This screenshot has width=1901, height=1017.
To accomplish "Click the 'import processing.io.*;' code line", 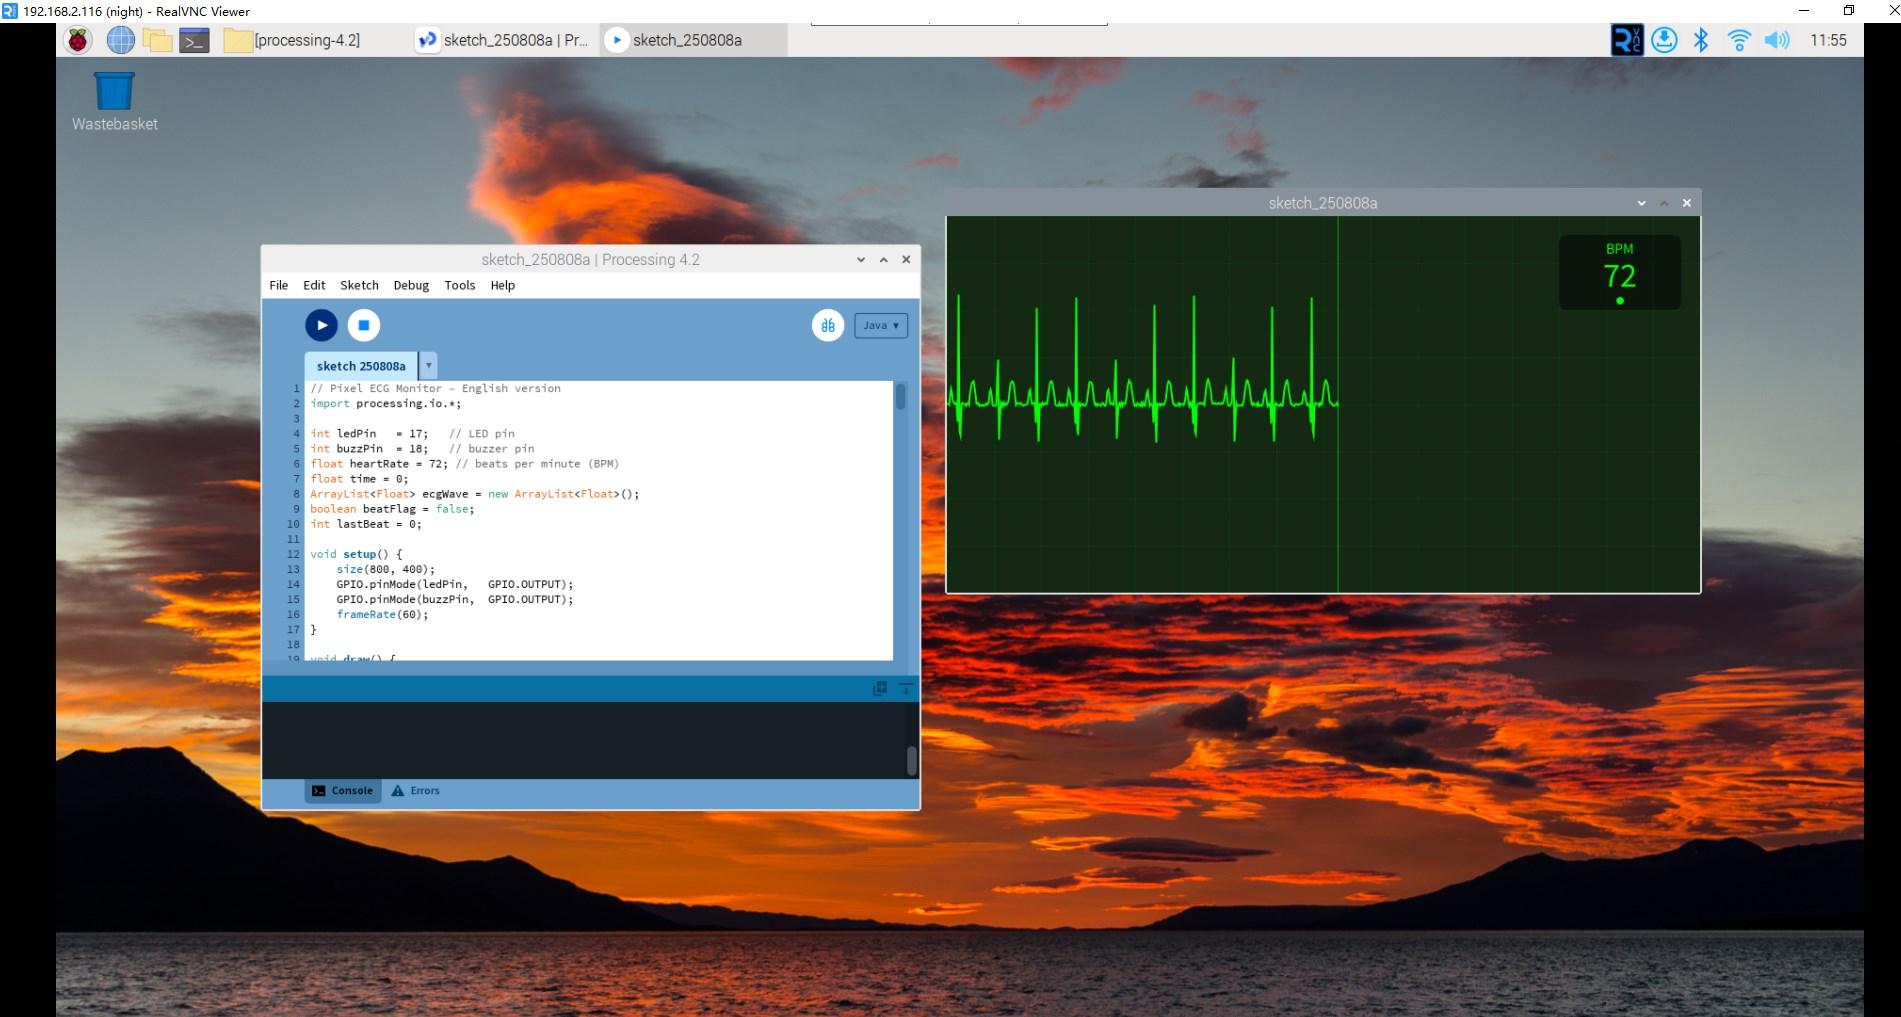I will [385, 403].
